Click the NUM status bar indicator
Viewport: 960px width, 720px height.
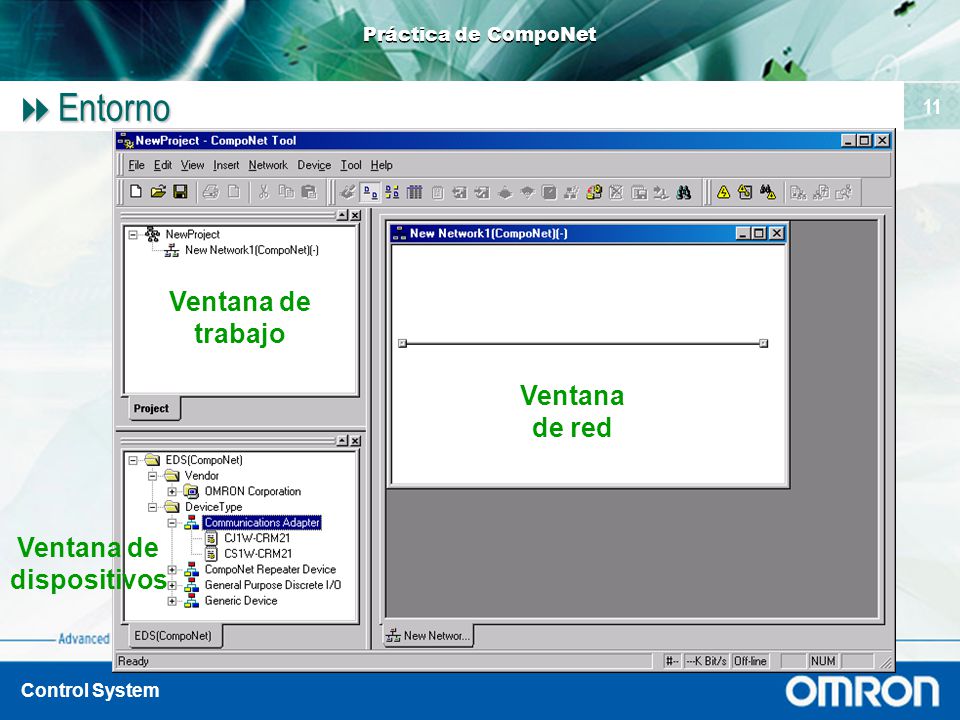[823, 661]
